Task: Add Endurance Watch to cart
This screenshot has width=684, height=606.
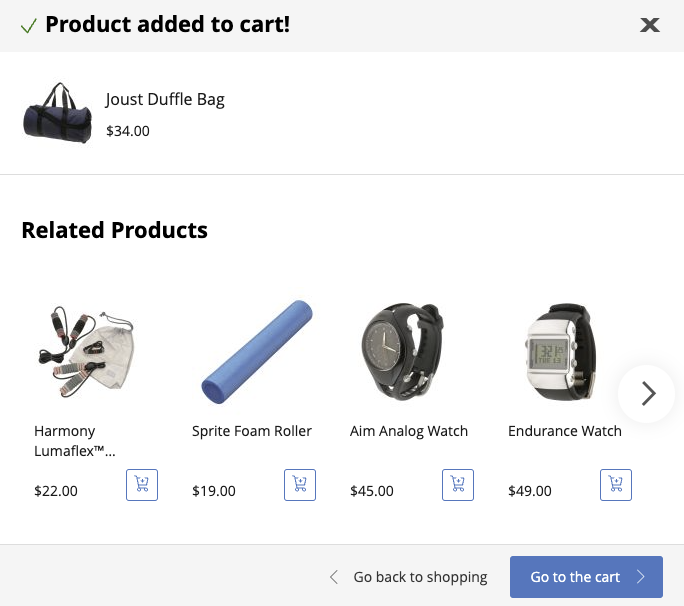Action: (x=616, y=485)
